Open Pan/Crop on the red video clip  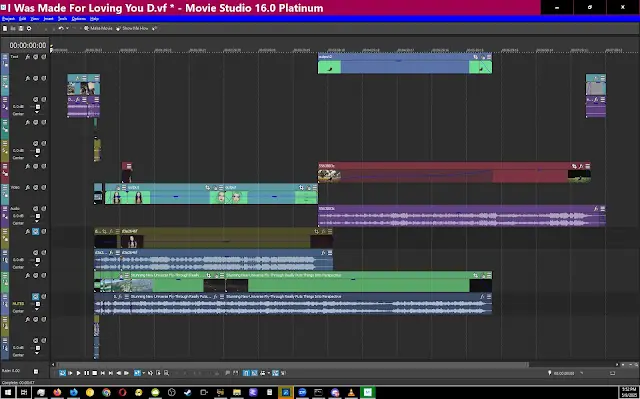(x=574, y=166)
